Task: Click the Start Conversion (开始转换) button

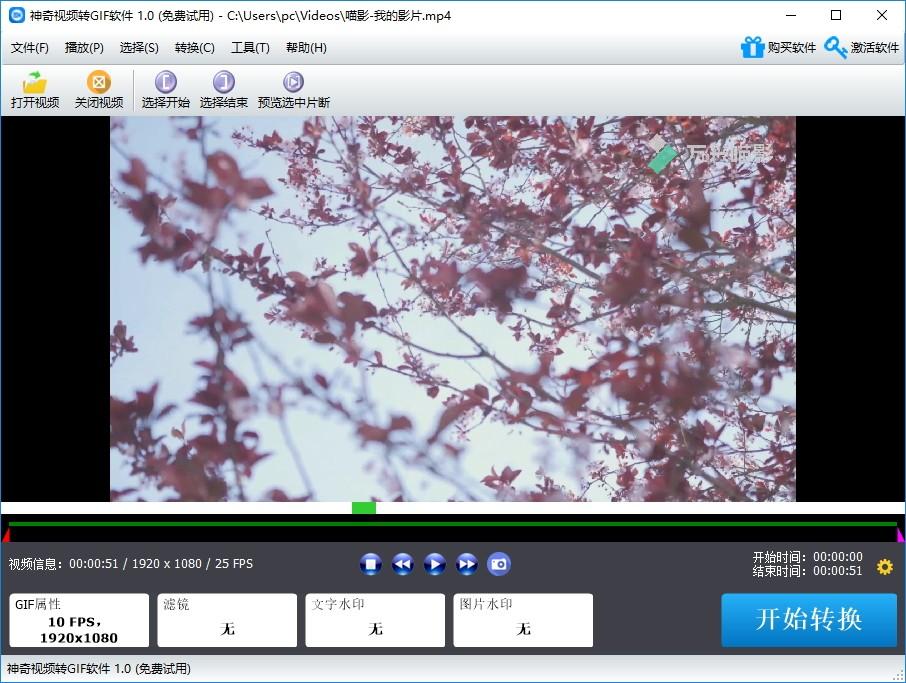Action: coord(808,619)
